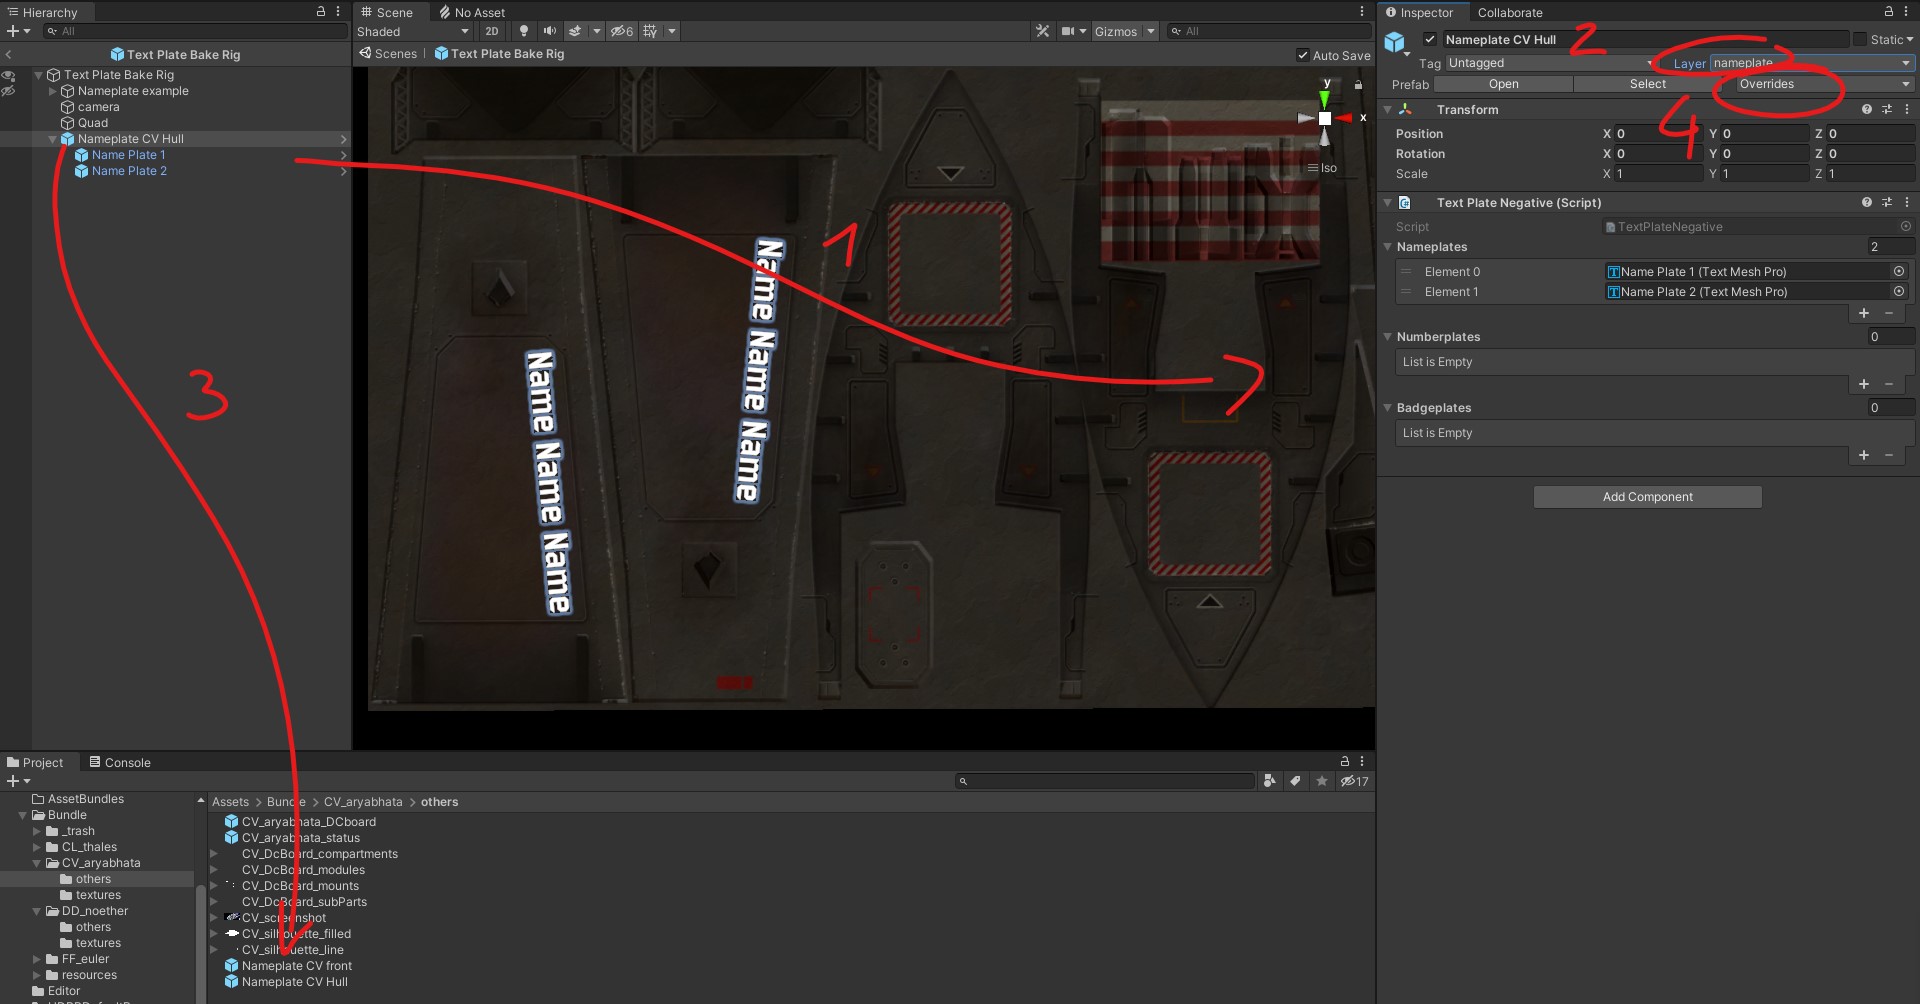Click the Add Component button
The image size is (1920, 1004).
coord(1647,497)
